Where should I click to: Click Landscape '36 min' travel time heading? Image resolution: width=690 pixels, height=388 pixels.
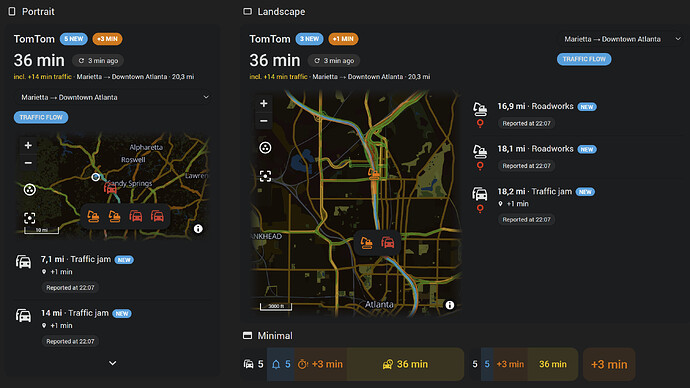pos(275,60)
